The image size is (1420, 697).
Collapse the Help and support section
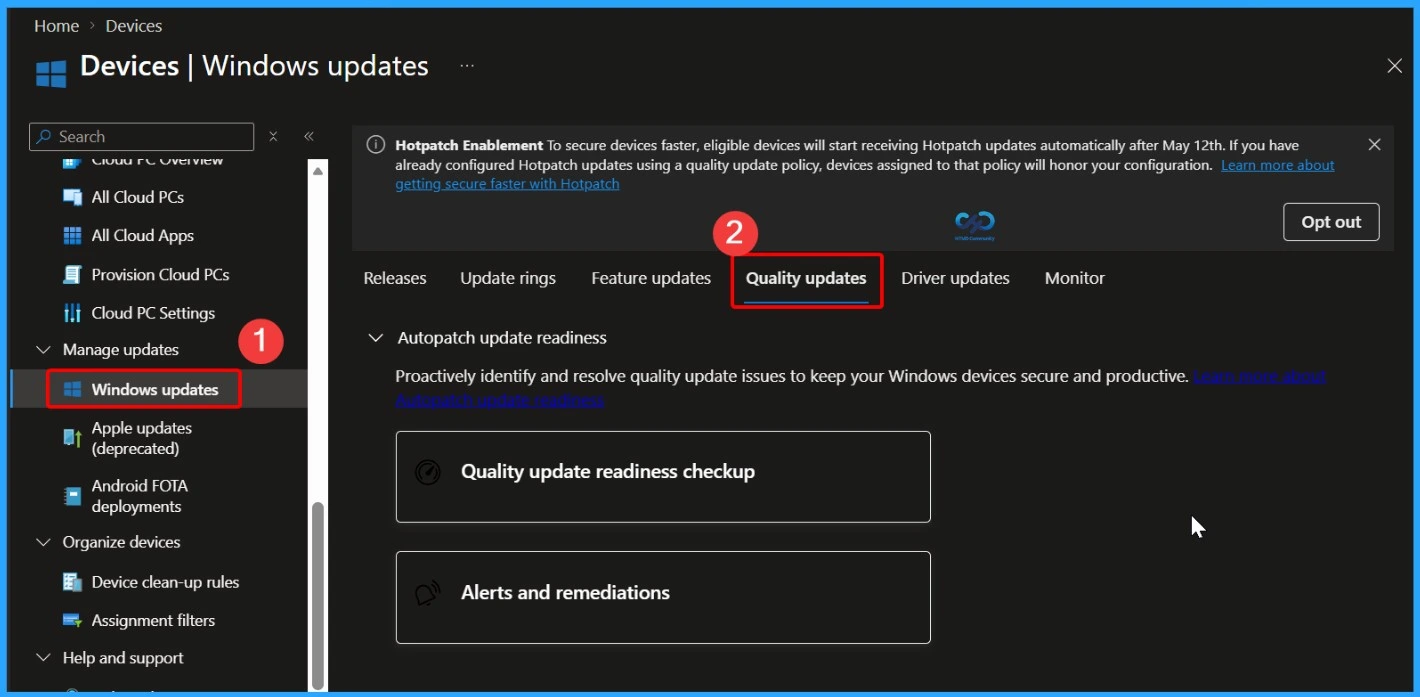click(43, 658)
